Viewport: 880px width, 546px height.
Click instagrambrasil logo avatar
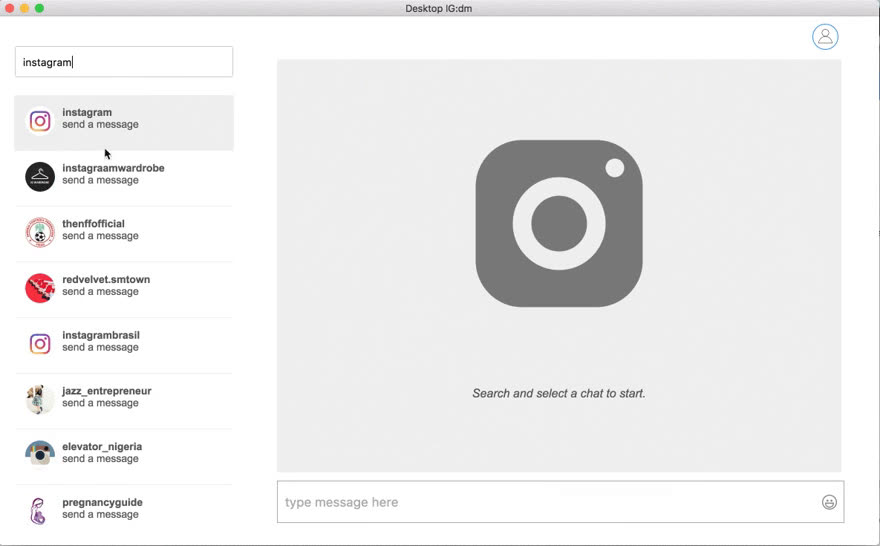coord(40,344)
